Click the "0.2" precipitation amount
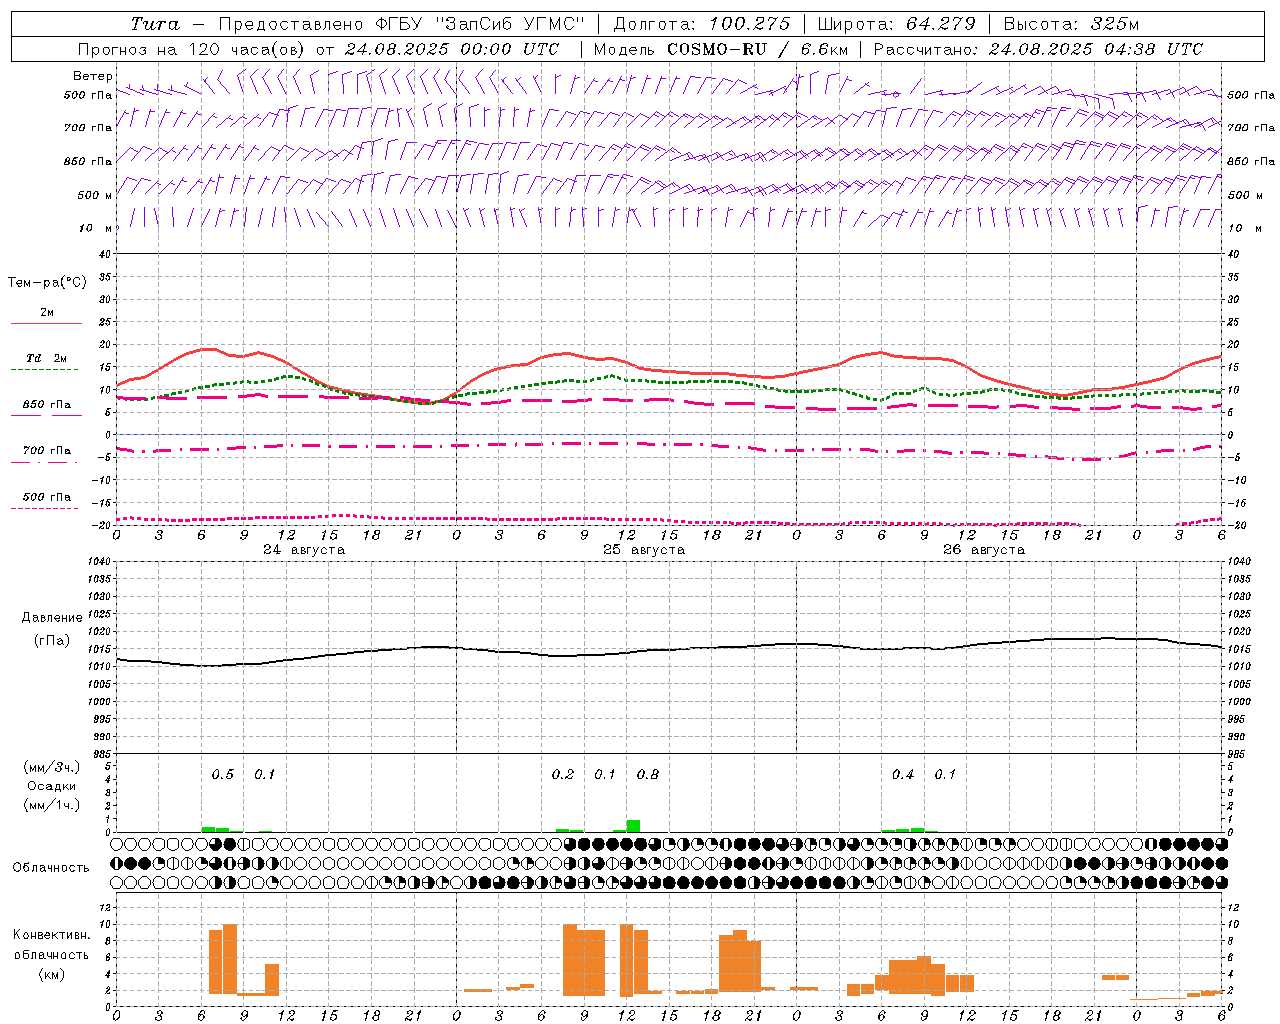Screen dimensions: 1280x1024 tap(563, 775)
